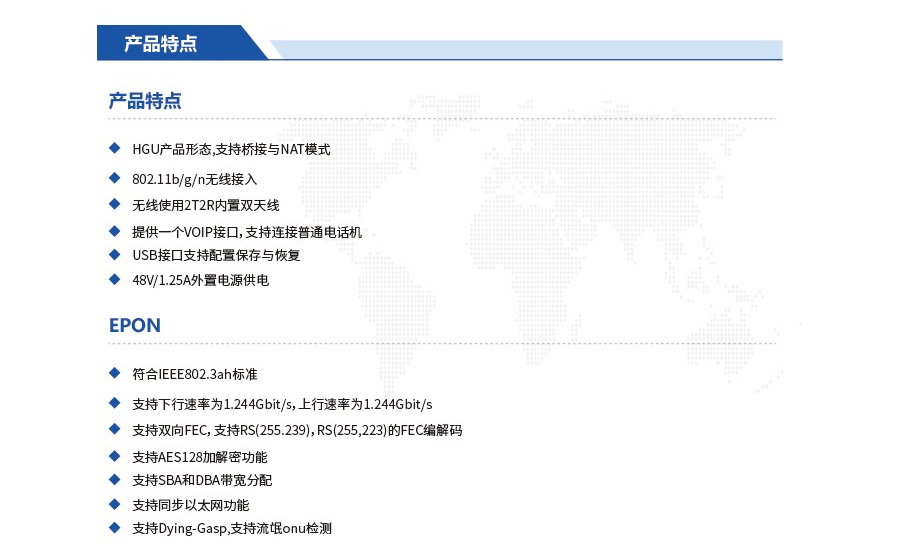Click diamond bullet beside 无线使用2T2R内置双天线

(x=114, y=204)
